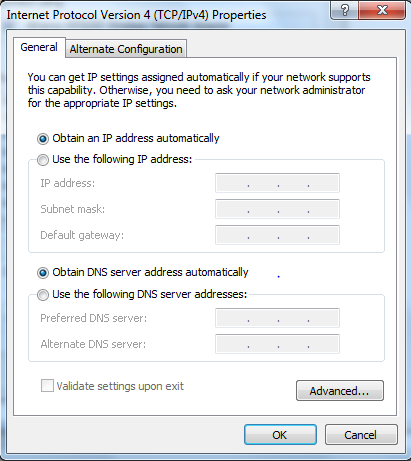
Task: Click the IP settings description paragraph
Action: click(x=199, y=90)
